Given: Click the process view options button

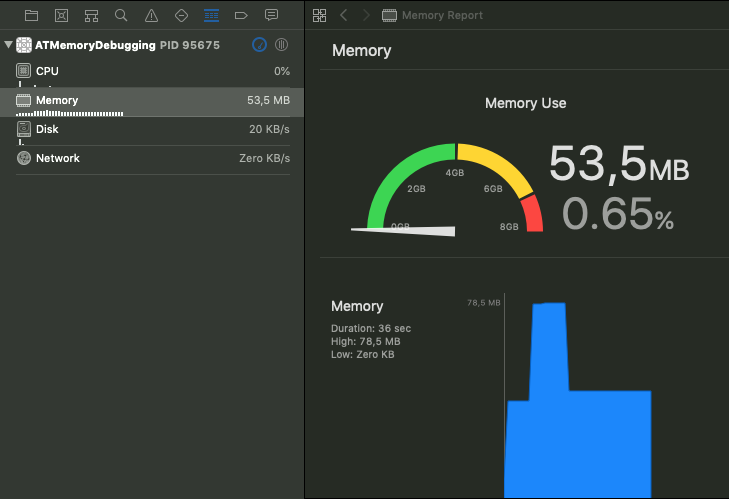Looking at the screenshot, I should pos(282,45).
